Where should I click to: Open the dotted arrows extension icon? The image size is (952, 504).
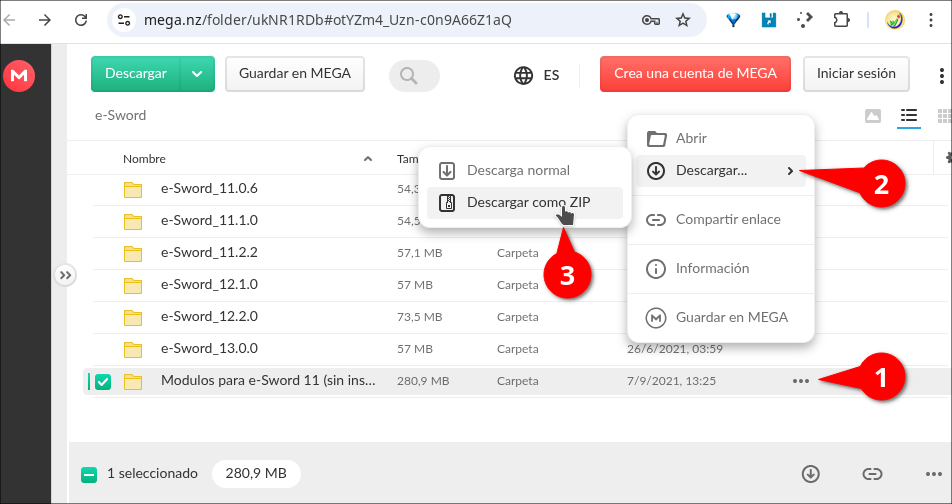(804, 21)
